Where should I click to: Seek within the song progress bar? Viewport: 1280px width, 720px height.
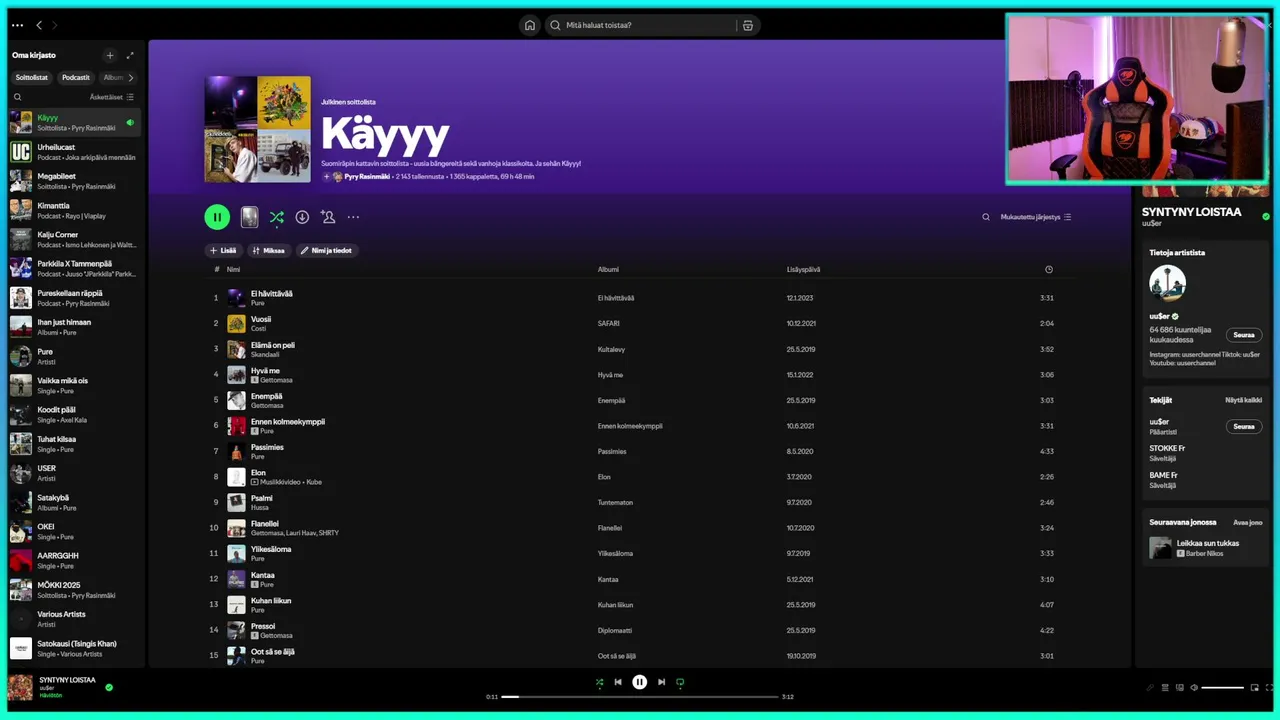pos(640,696)
